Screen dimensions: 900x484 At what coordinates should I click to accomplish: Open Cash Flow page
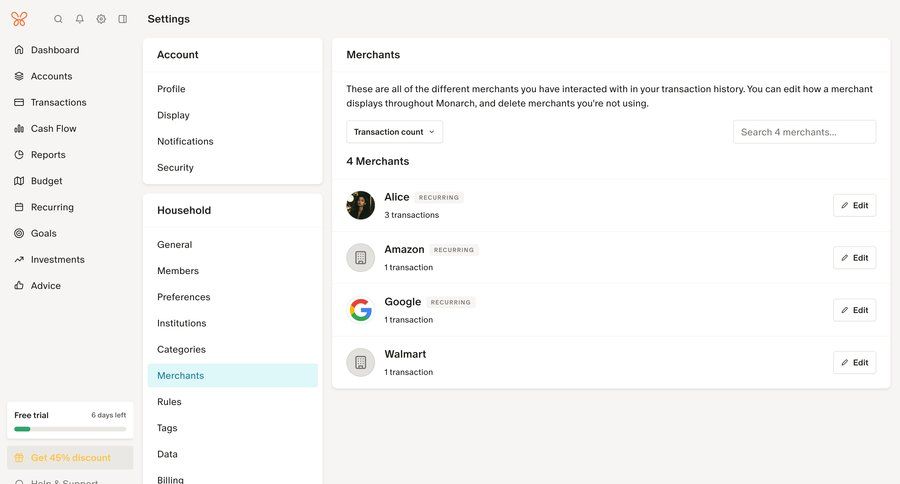53,129
